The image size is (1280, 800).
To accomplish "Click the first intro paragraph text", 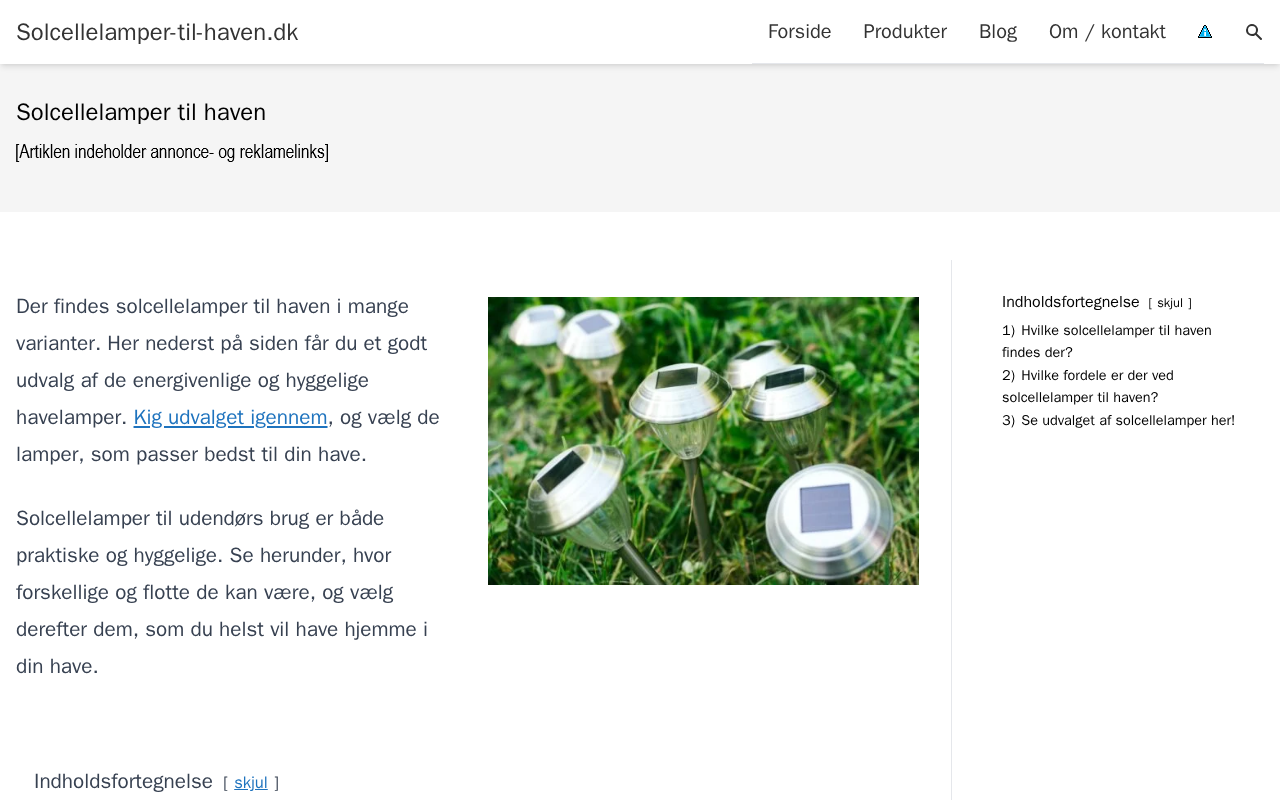I will [229, 380].
